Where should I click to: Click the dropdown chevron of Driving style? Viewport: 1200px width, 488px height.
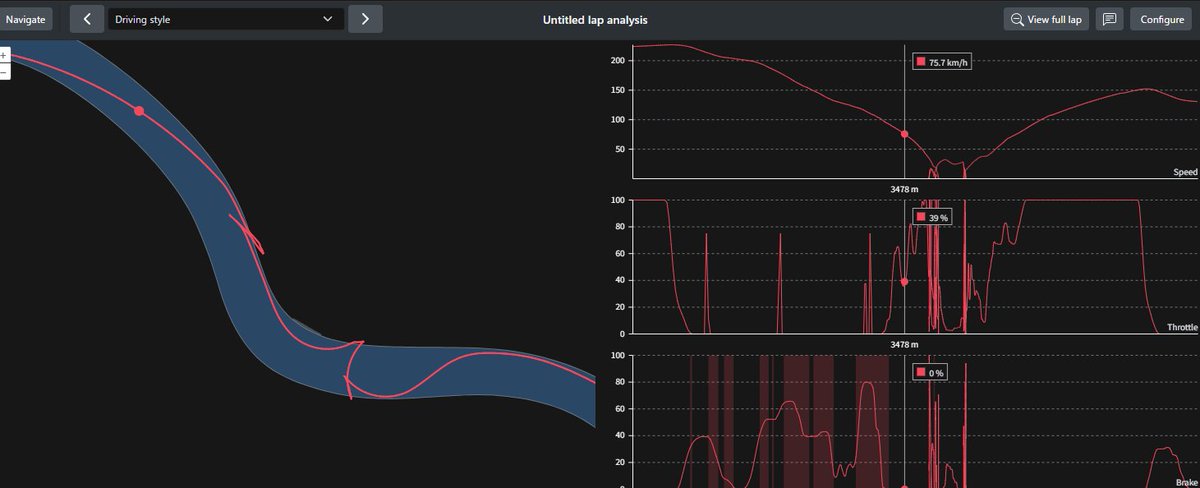pos(328,19)
